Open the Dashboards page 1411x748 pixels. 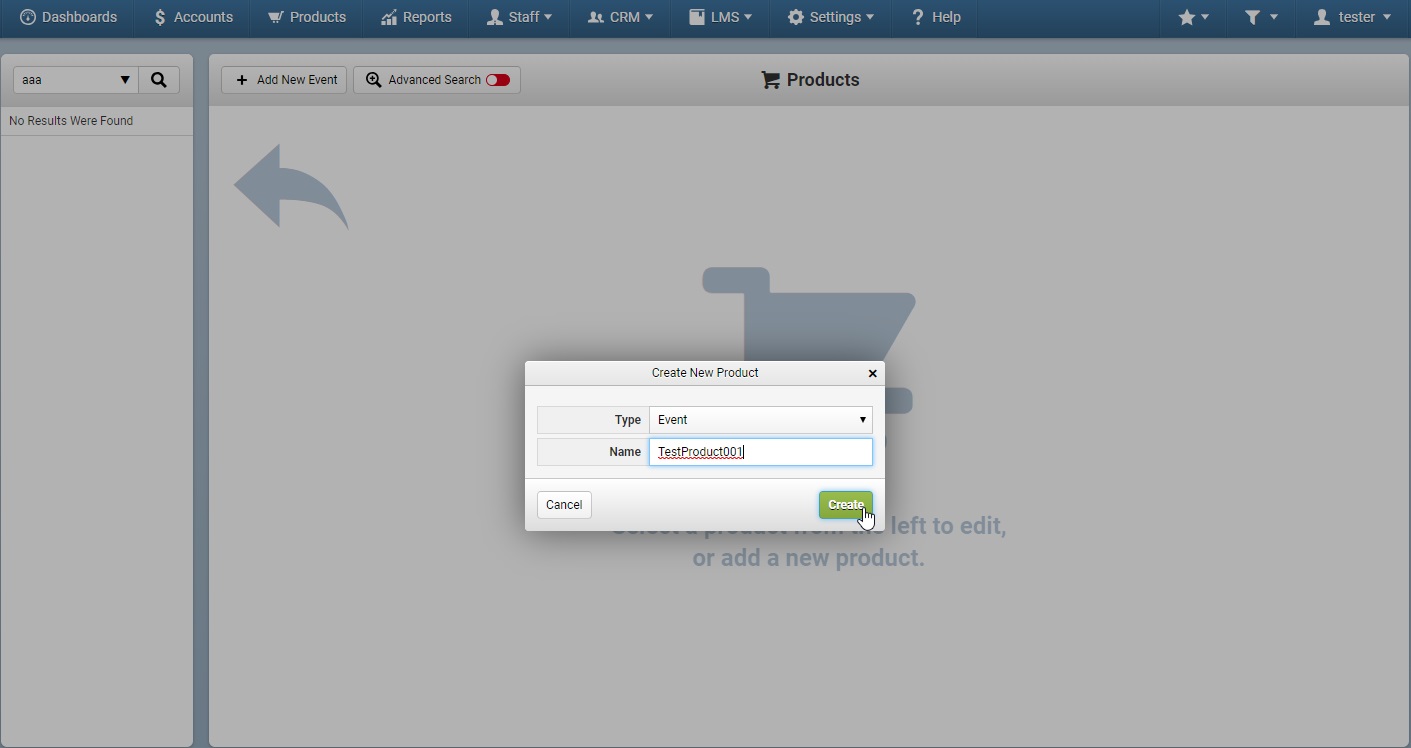[x=68, y=17]
